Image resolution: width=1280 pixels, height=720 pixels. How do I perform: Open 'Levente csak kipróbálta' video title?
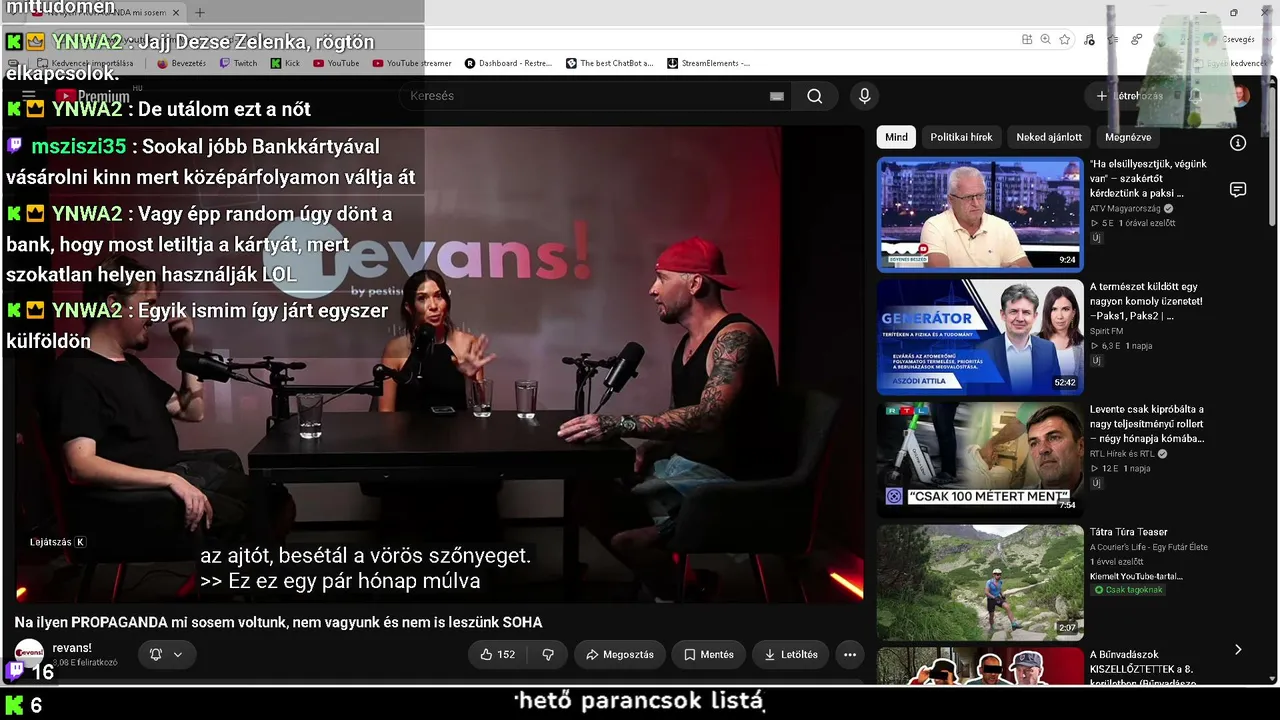(x=1147, y=424)
